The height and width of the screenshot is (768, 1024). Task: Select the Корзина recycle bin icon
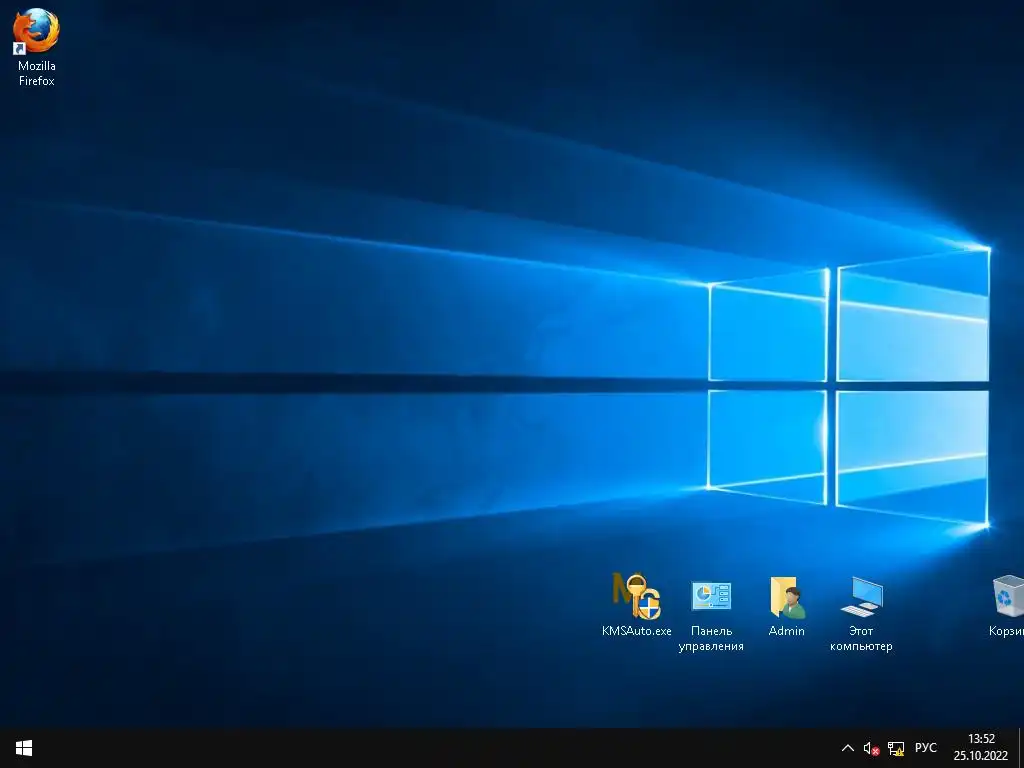(x=1007, y=605)
